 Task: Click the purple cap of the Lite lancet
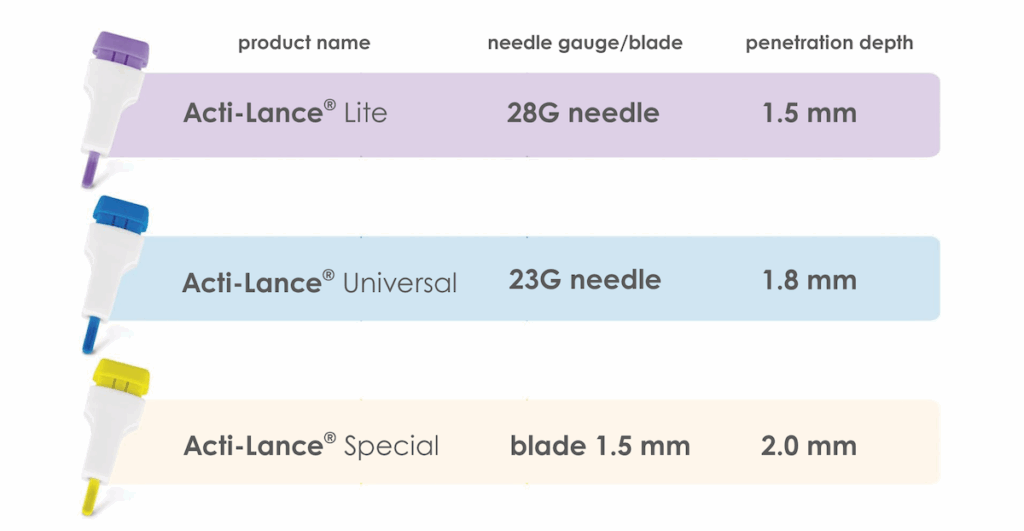pyautogui.click(x=121, y=47)
